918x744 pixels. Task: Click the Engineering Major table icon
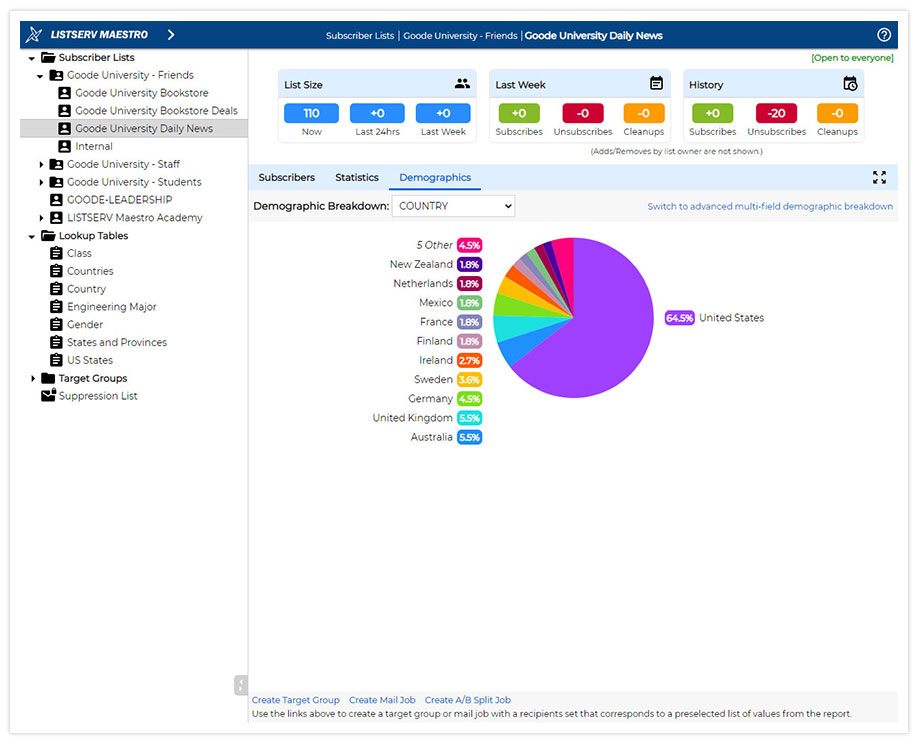click(56, 306)
